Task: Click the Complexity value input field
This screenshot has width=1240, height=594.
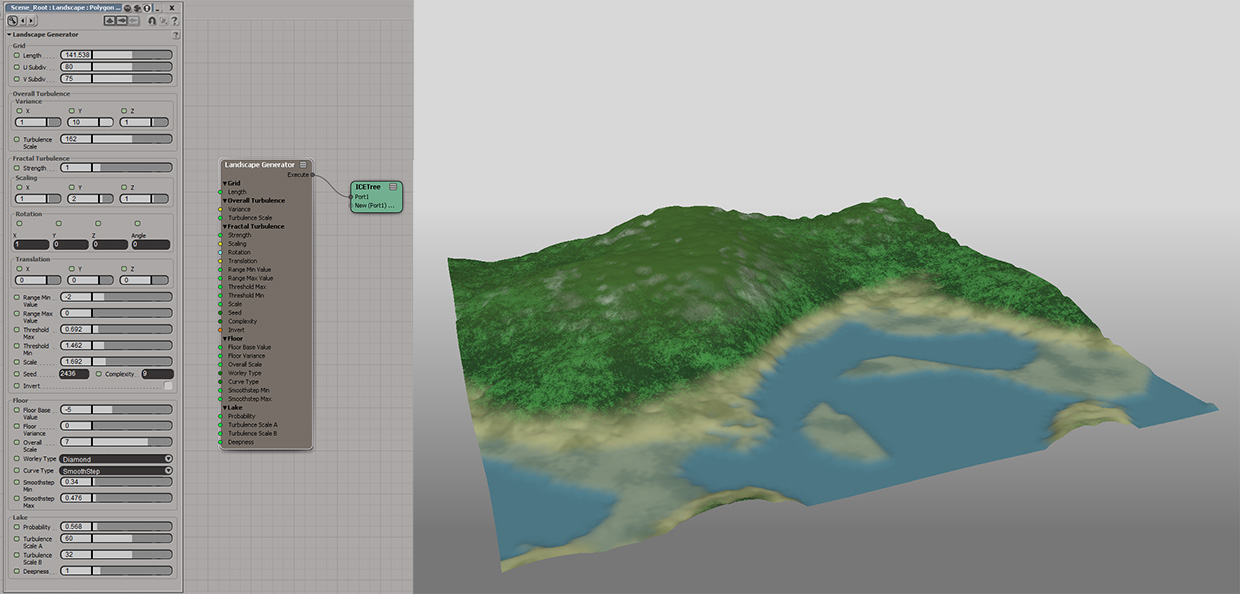Action: pos(157,374)
